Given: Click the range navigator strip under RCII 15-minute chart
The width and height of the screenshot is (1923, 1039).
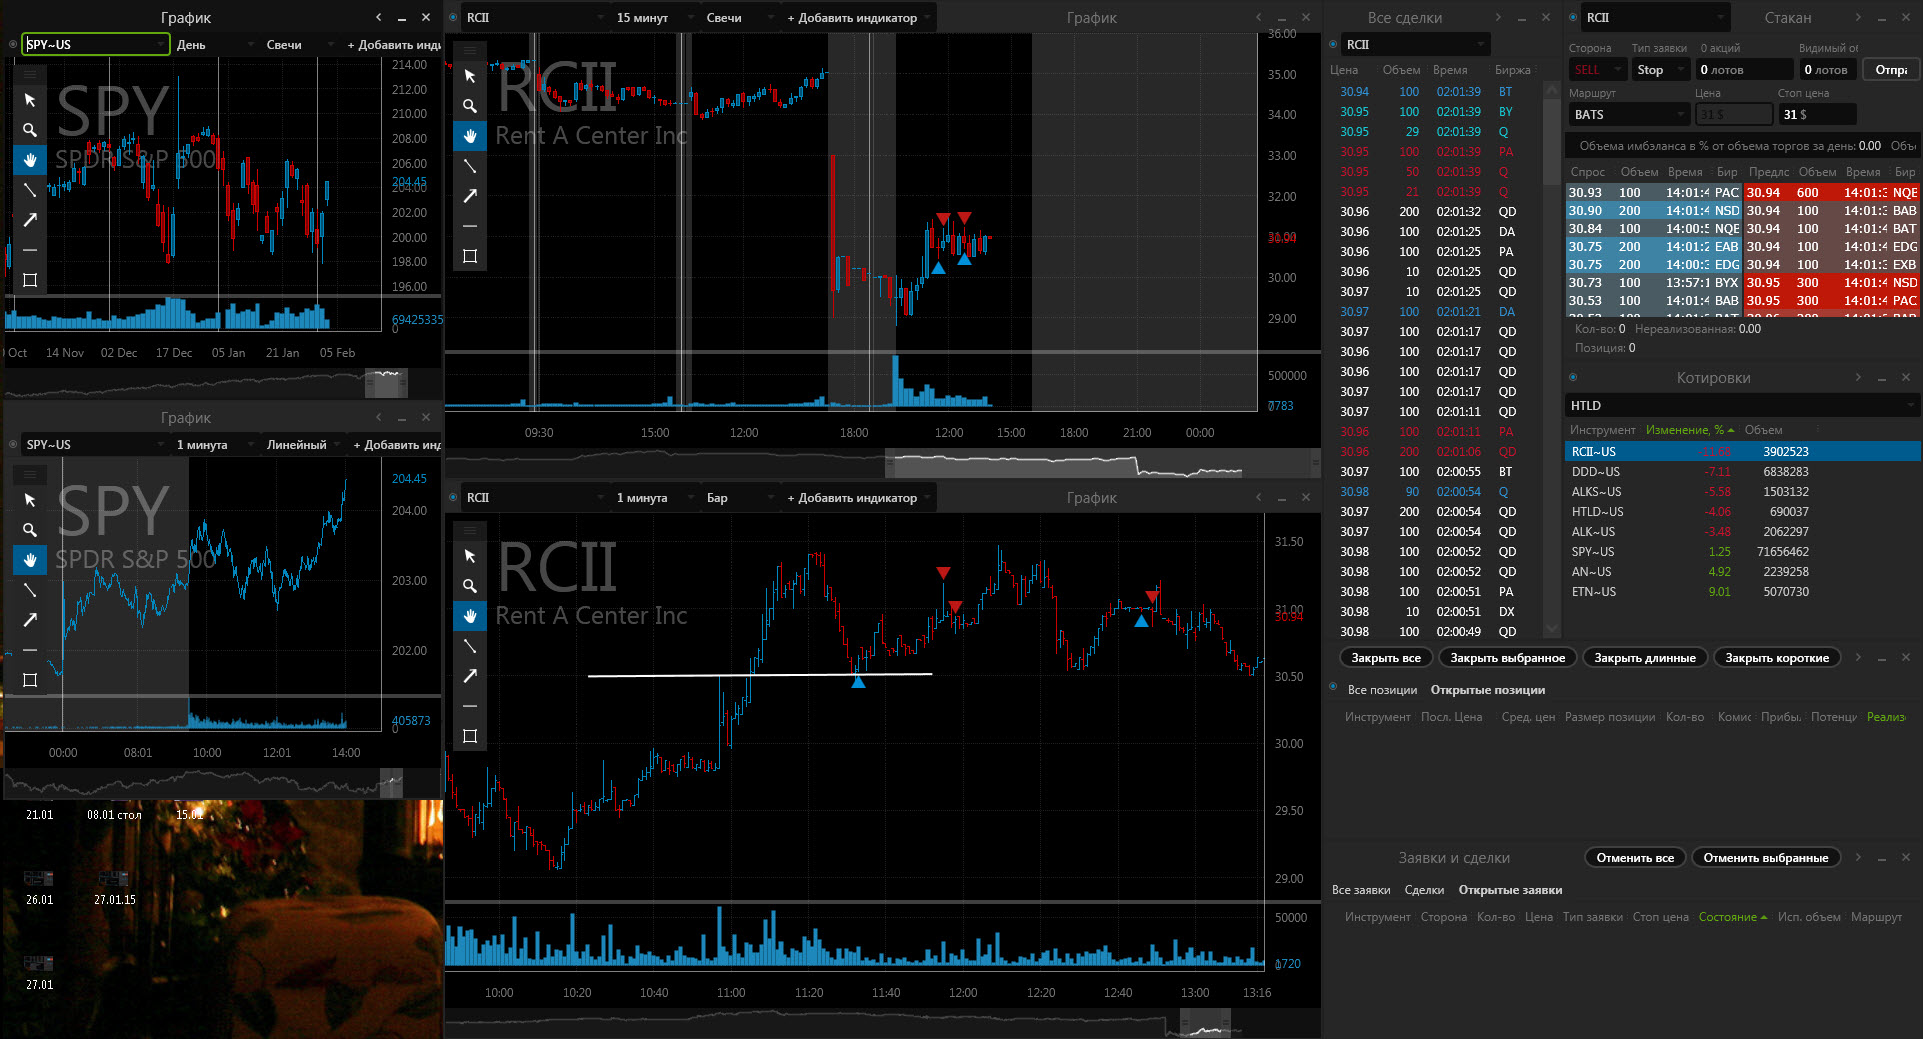Looking at the screenshot, I should (880, 464).
